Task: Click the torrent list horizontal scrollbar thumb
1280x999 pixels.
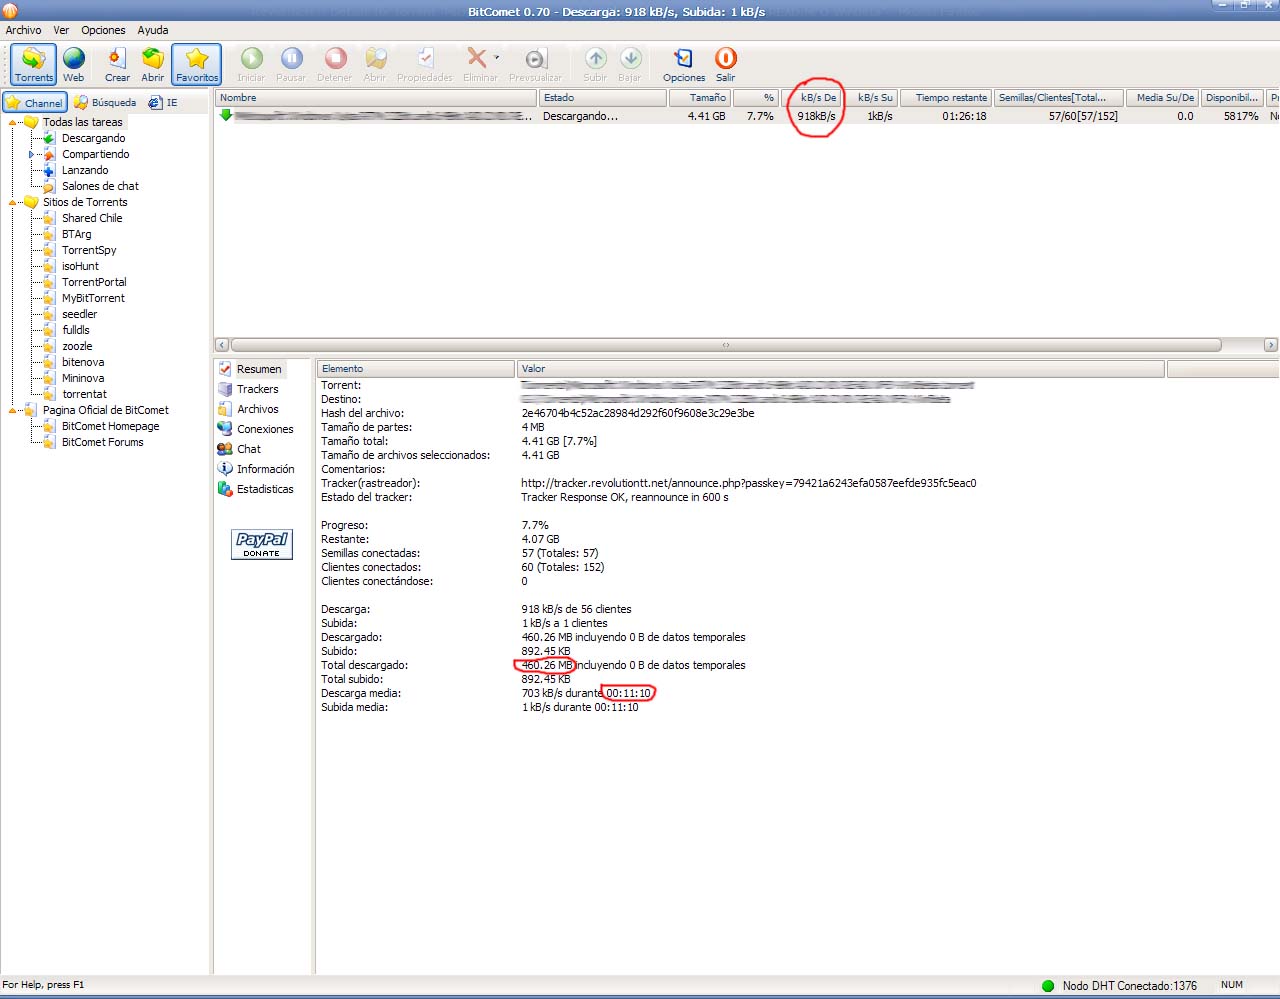Action: tap(726, 345)
